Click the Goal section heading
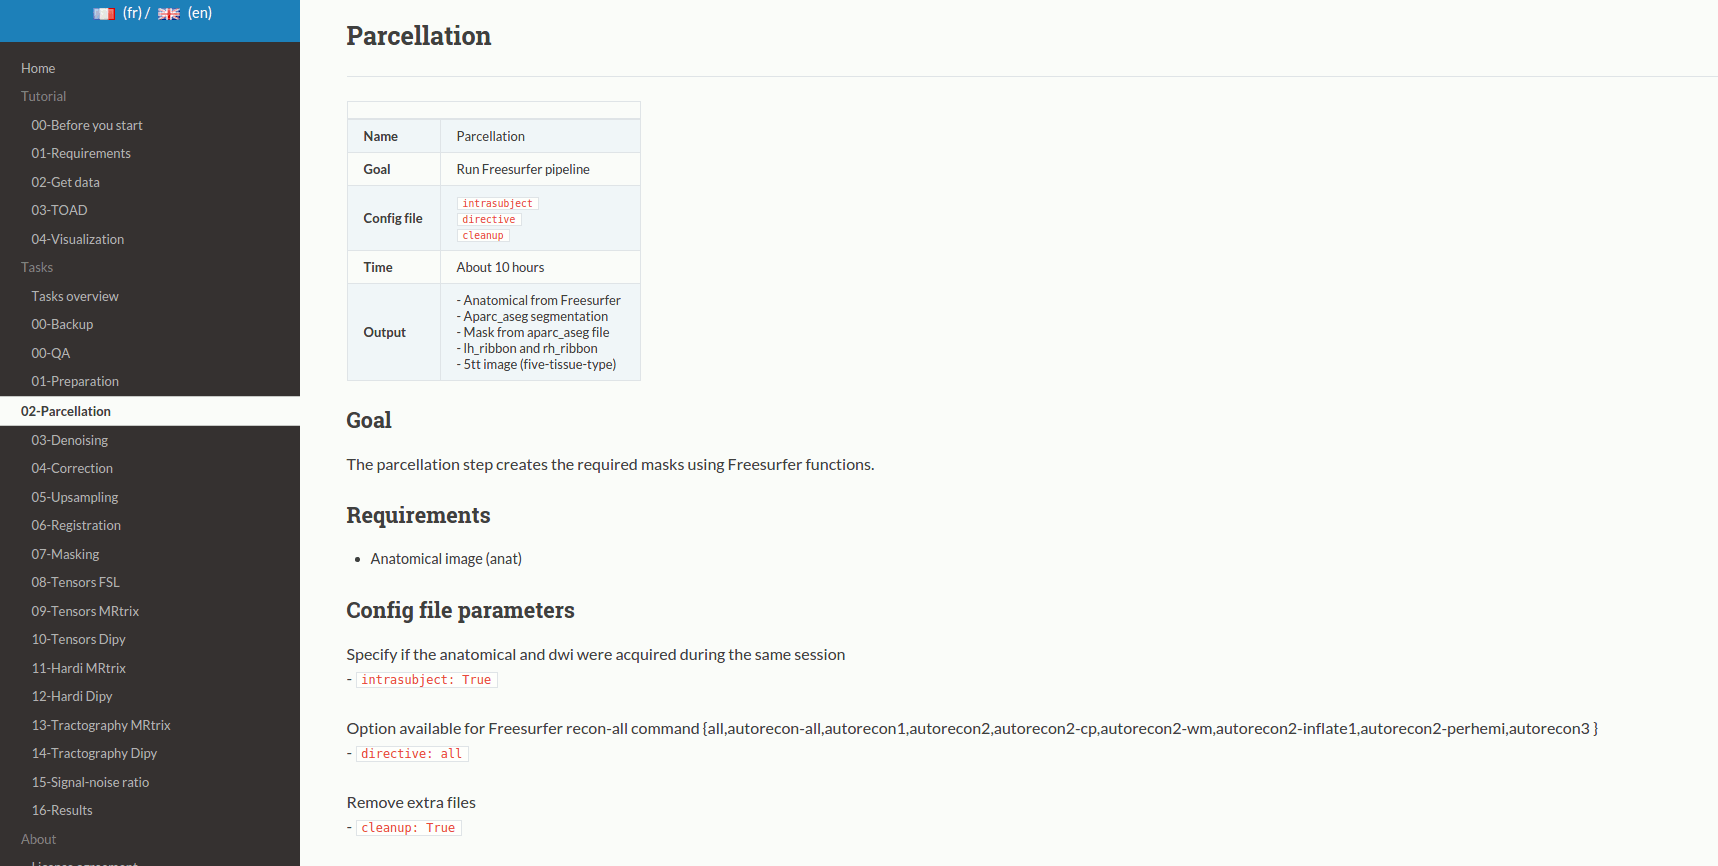The image size is (1718, 866). [369, 420]
